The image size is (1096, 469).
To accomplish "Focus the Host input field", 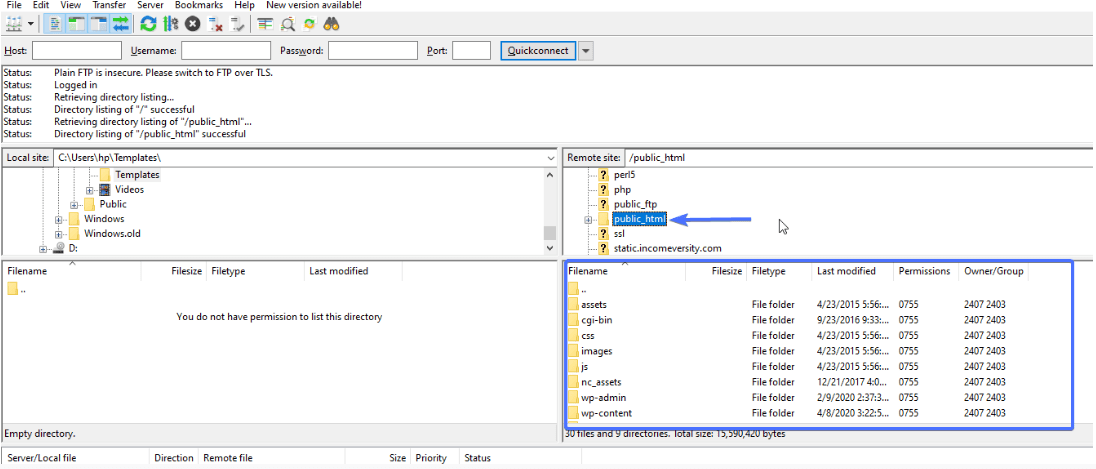I will click(x=77, y=50).
